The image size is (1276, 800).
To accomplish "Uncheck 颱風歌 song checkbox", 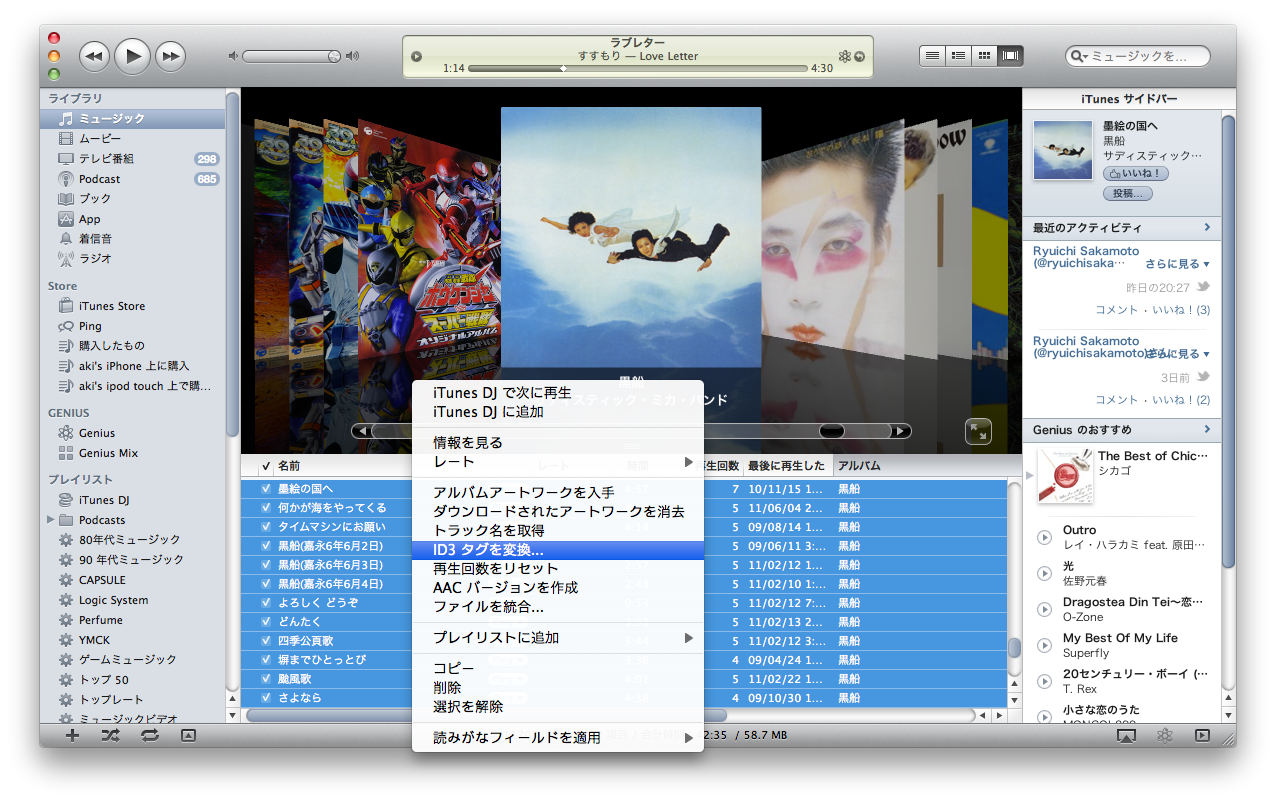I will point(266,679).
